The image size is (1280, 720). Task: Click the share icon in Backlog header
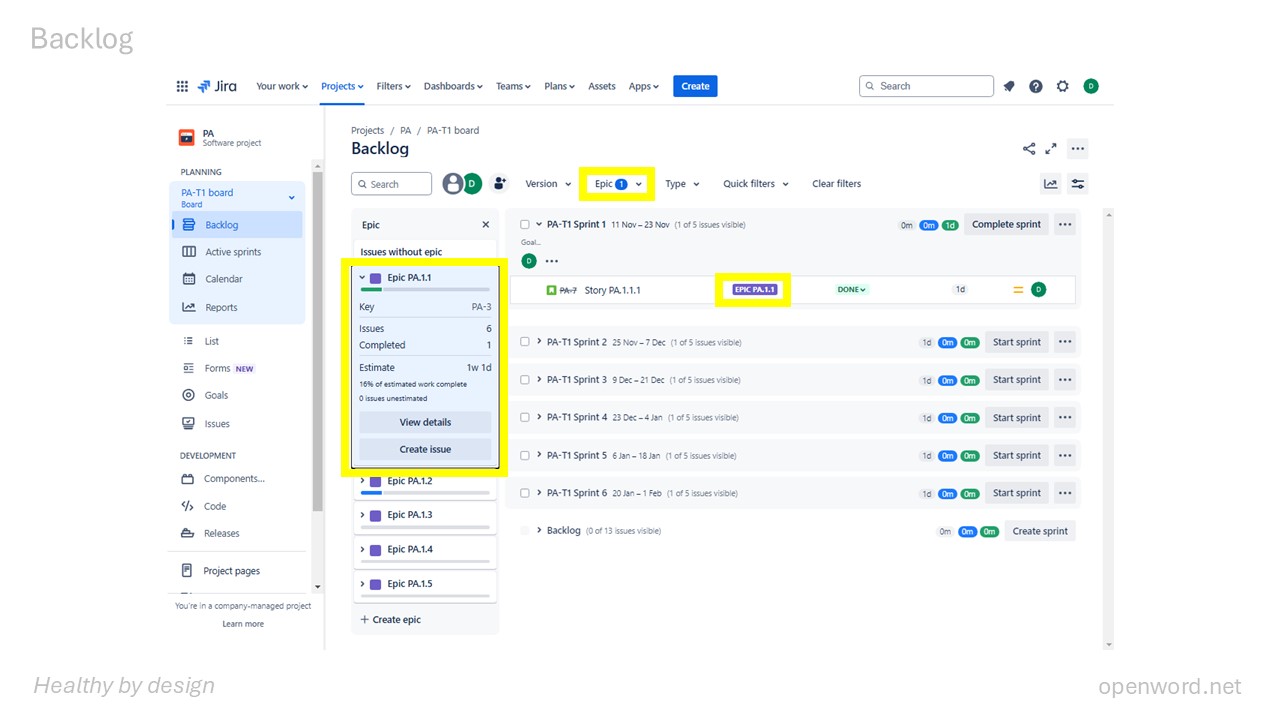1029,149
